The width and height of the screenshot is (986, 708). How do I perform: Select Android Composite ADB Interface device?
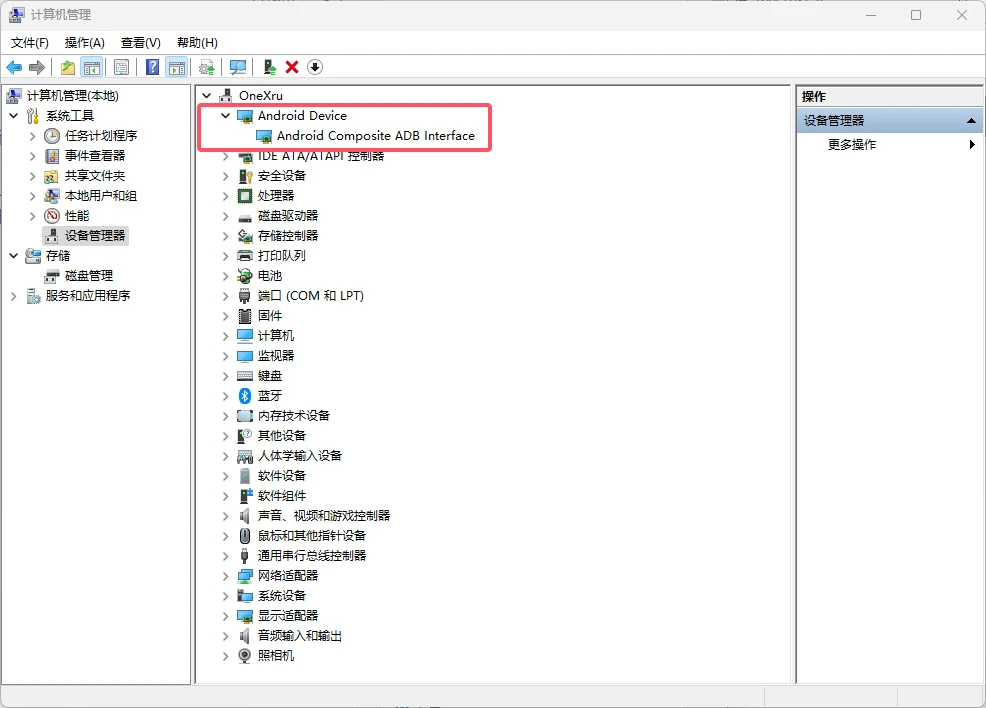click(375, 136)
